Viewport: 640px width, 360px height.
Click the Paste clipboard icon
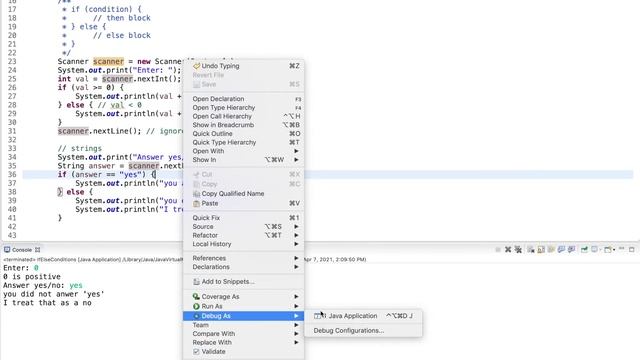(x=196, y=203)
